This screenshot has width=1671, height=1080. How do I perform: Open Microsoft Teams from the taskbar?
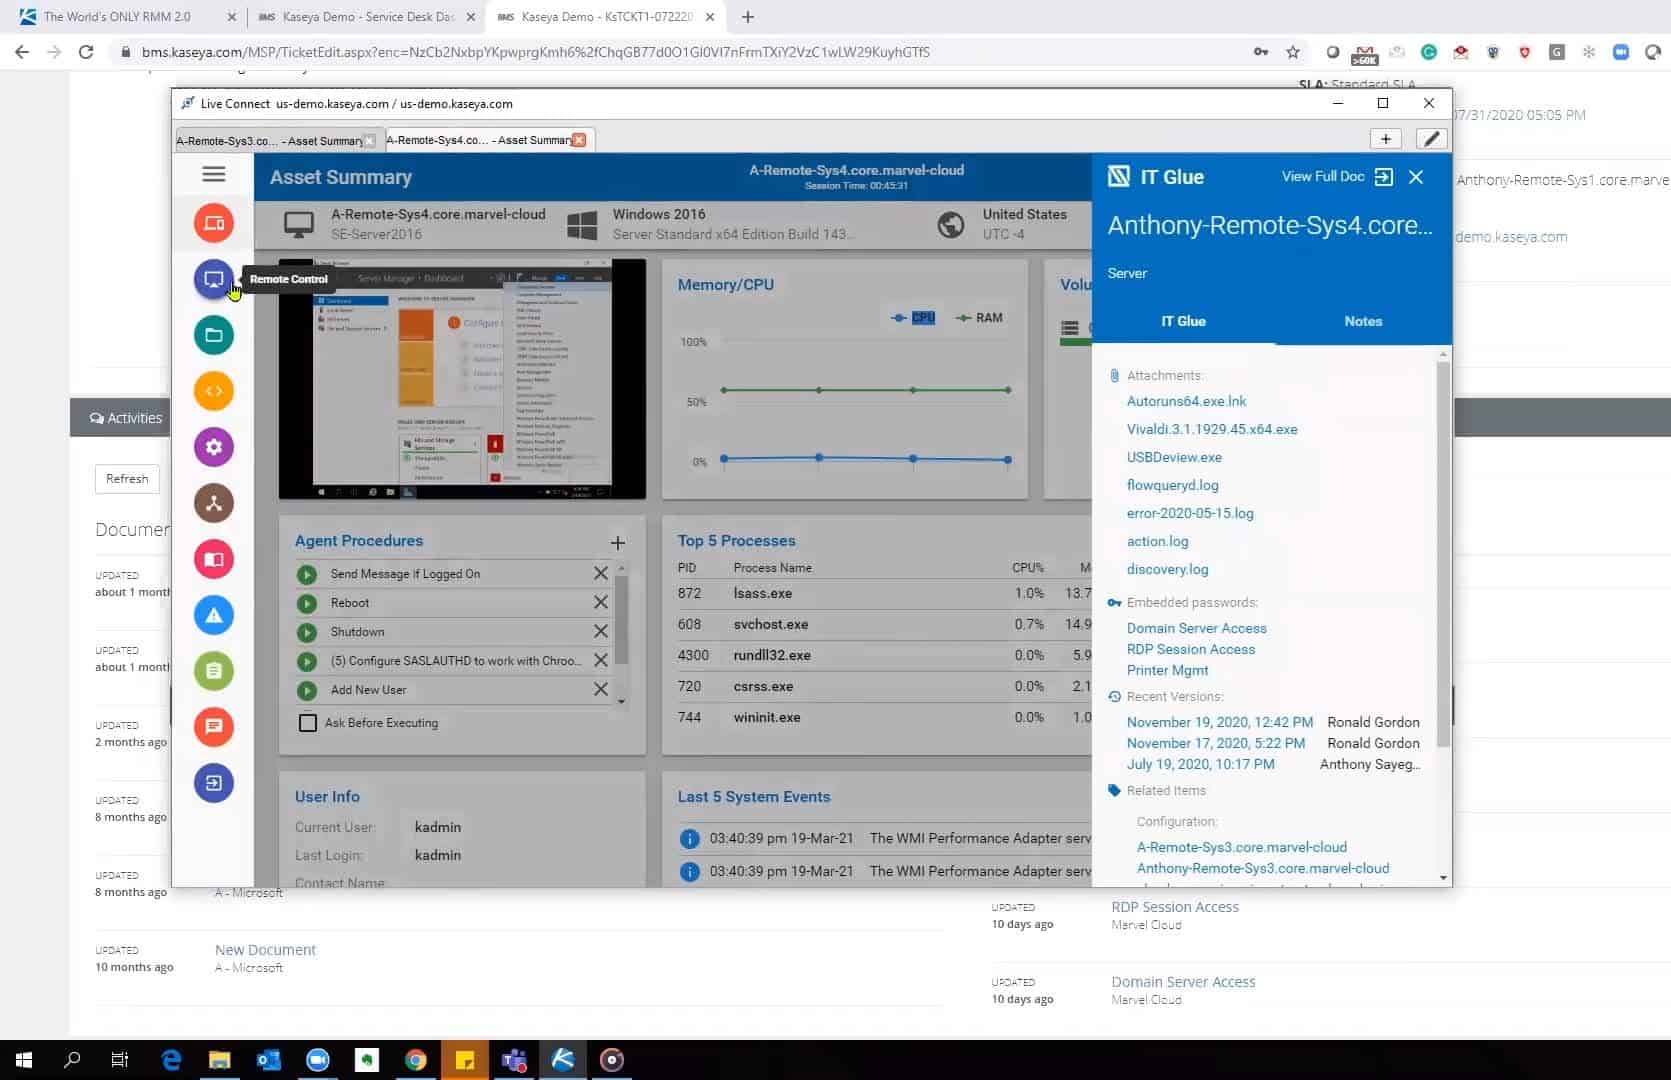(514, 1060)
